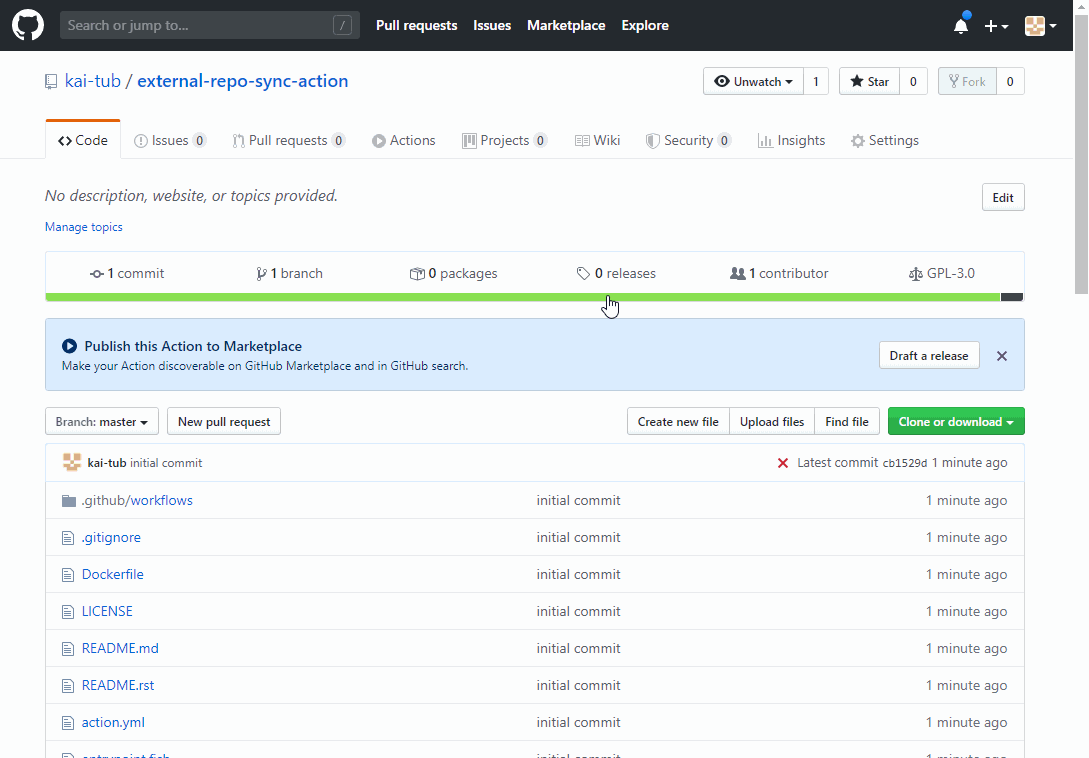Click the Draft a release button
1089x758 pixels.
928,355
